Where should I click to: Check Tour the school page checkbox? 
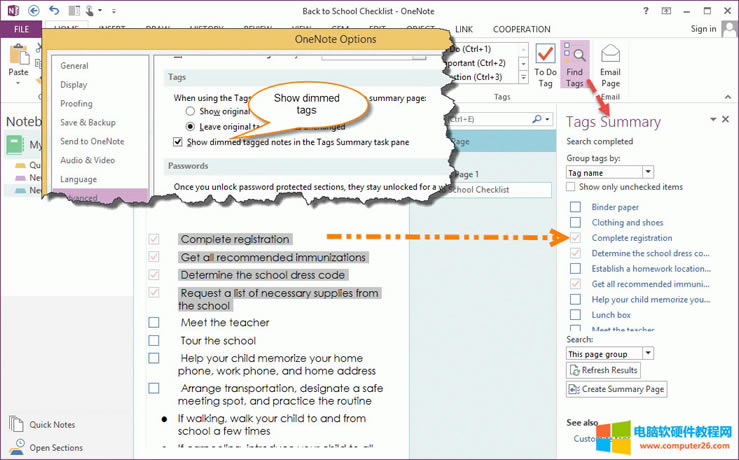[154, 340]
